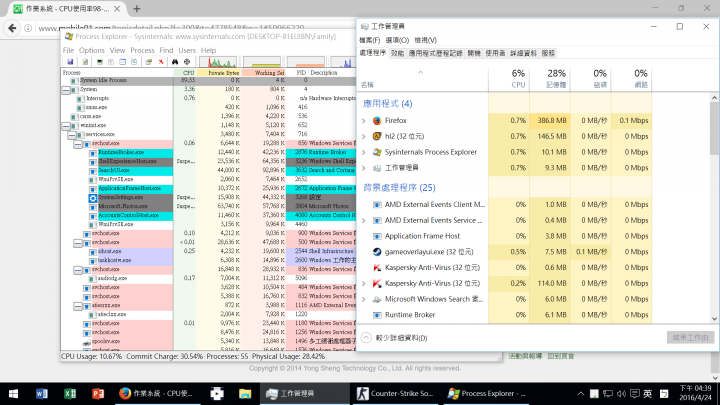This screenshot has height=405, width=720.
Task: Open PowerPoint from the taskbar
Action: click(x=98, y=394)
